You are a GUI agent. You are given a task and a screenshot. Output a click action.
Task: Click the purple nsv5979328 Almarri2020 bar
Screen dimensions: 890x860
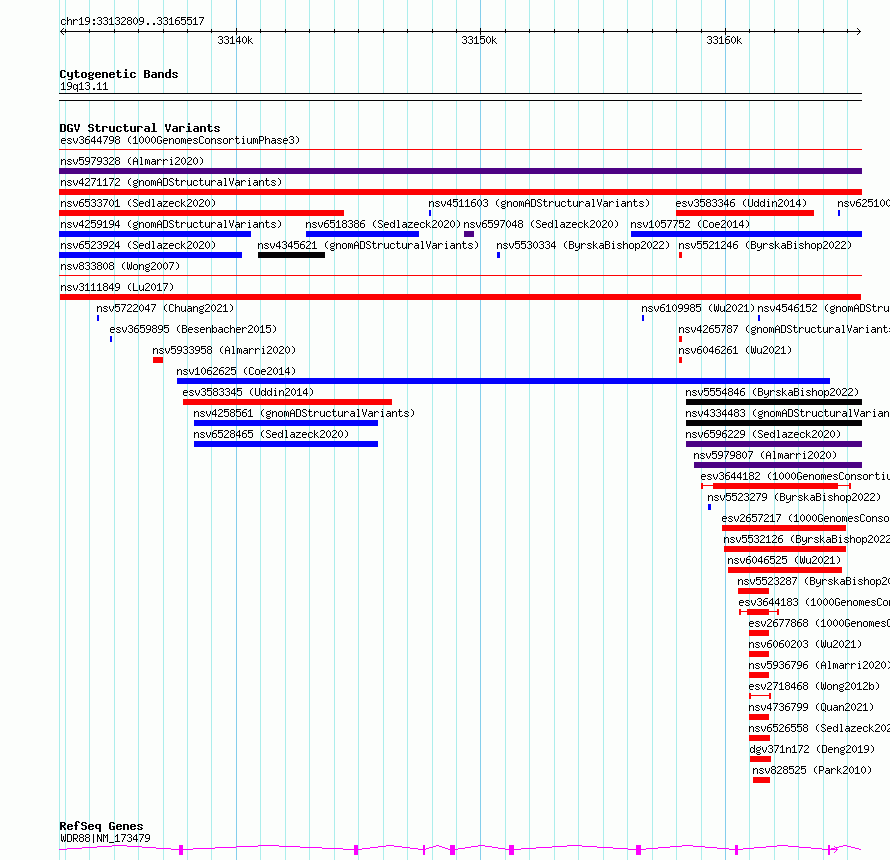[460, 171]
